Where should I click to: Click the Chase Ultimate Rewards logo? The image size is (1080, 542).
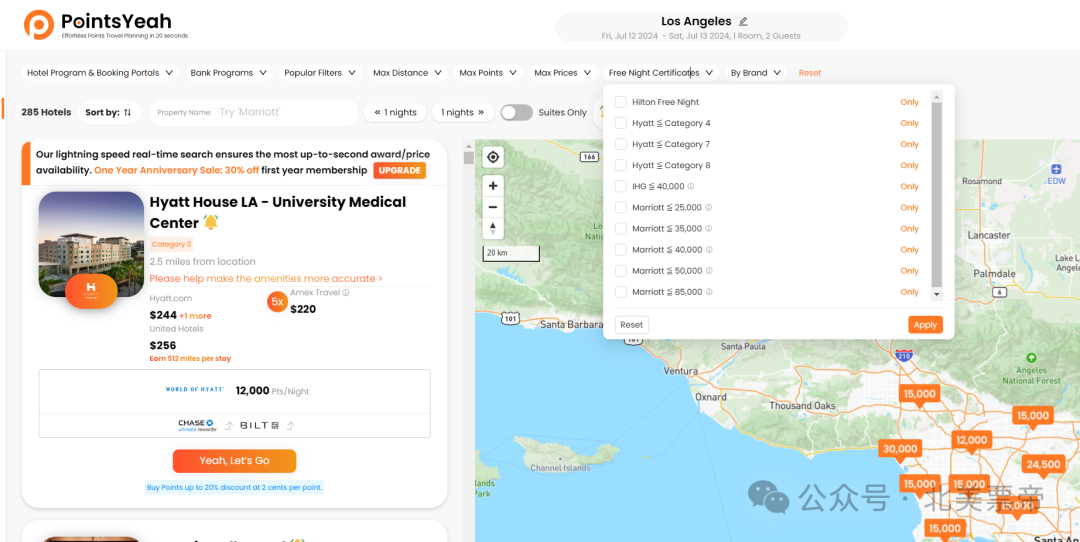(198, 426)
